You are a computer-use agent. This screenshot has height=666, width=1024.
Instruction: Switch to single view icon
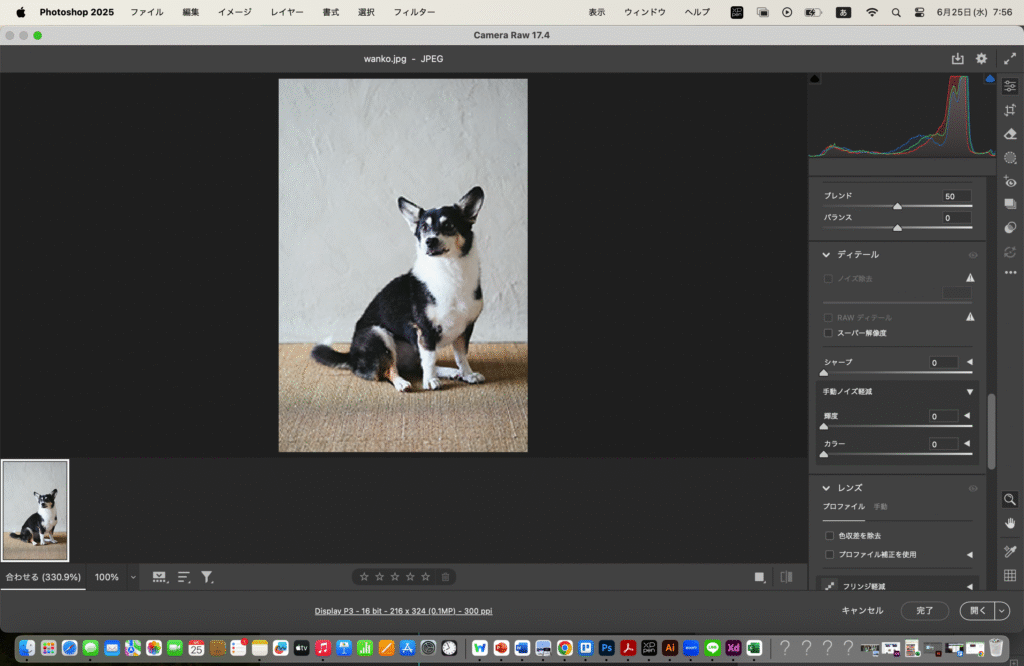click(759, 577)
